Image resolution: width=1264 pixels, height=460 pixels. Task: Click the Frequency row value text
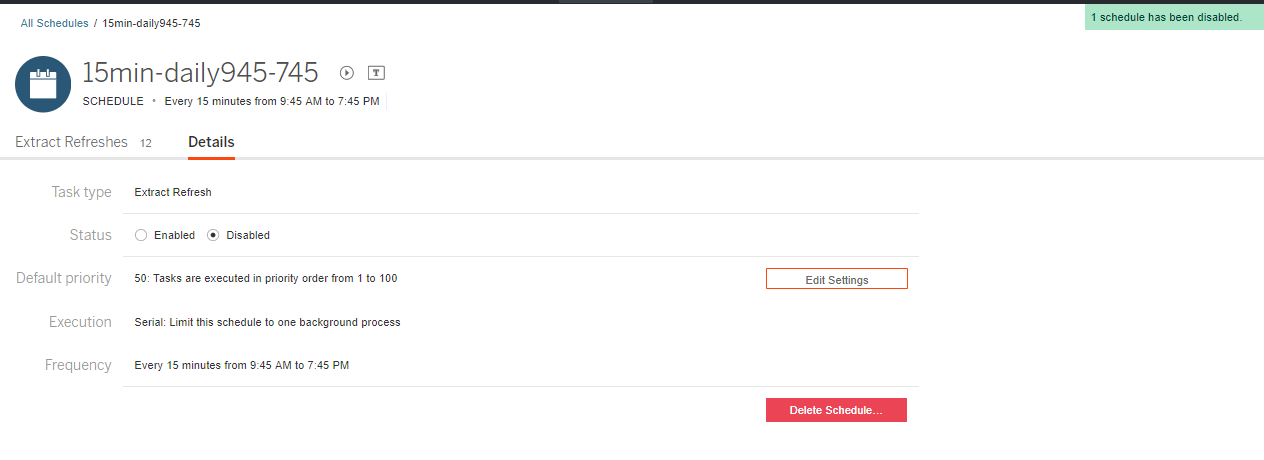pos(242,365)
